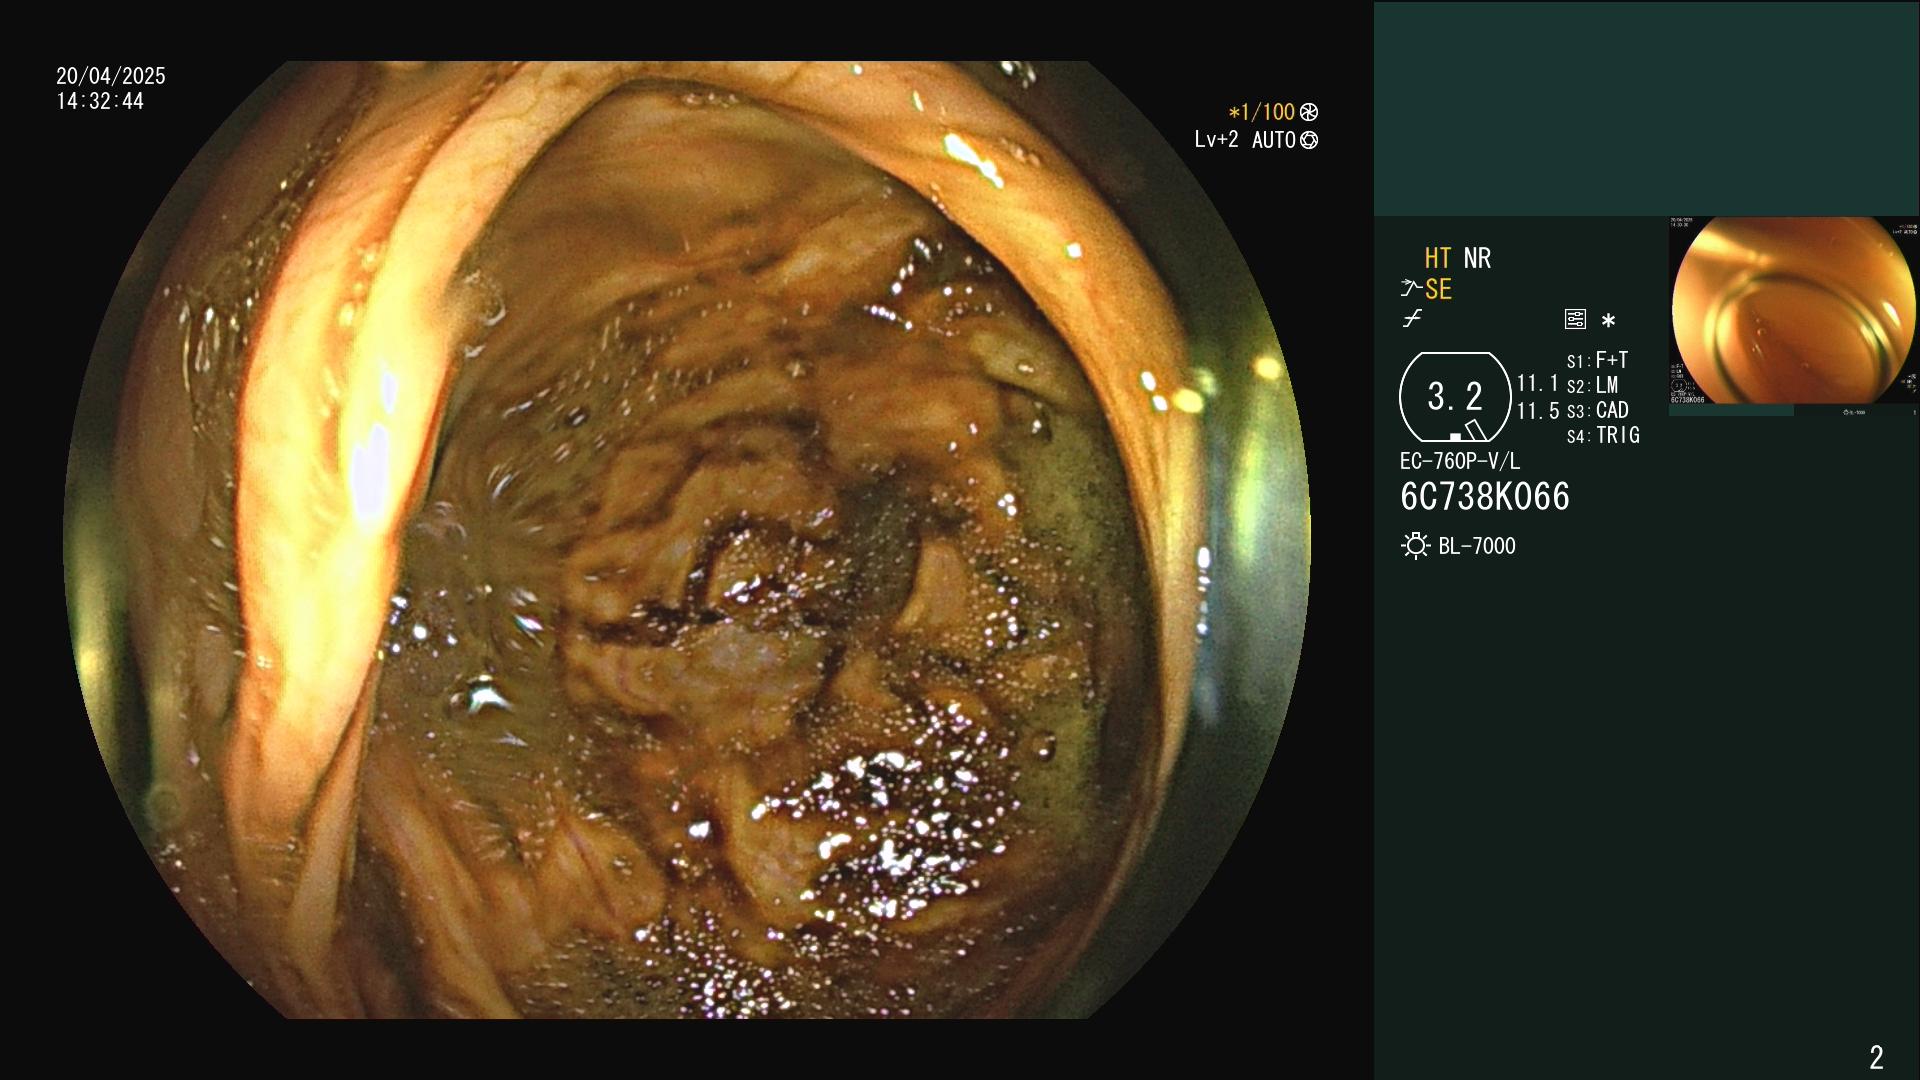Click the AUTO exposure text
The width and height of the screenshot is (1920, 1080).
[1274, 140]
